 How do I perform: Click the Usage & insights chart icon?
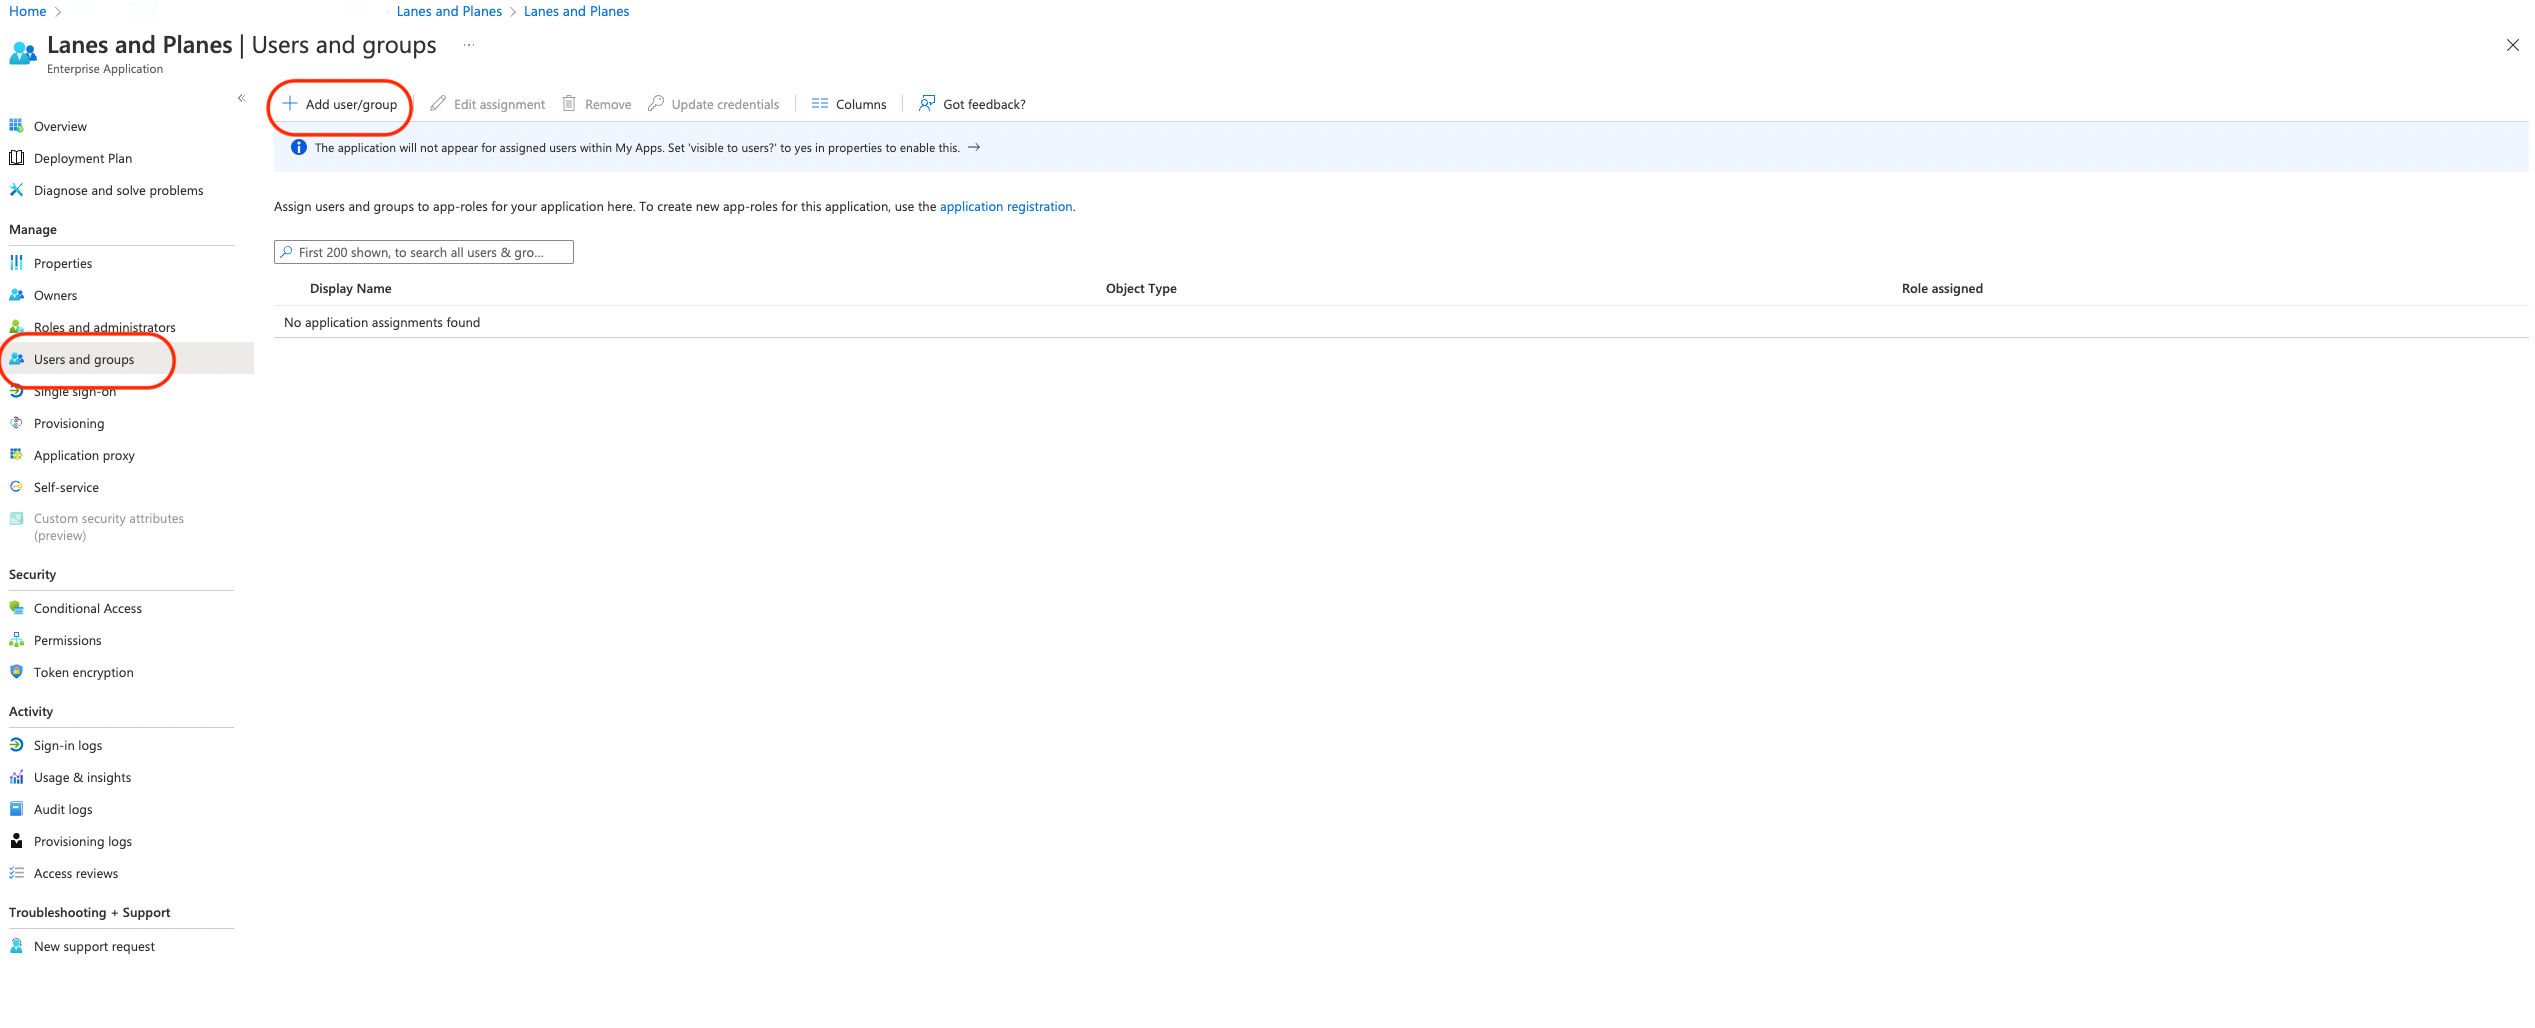pos(16,777)
